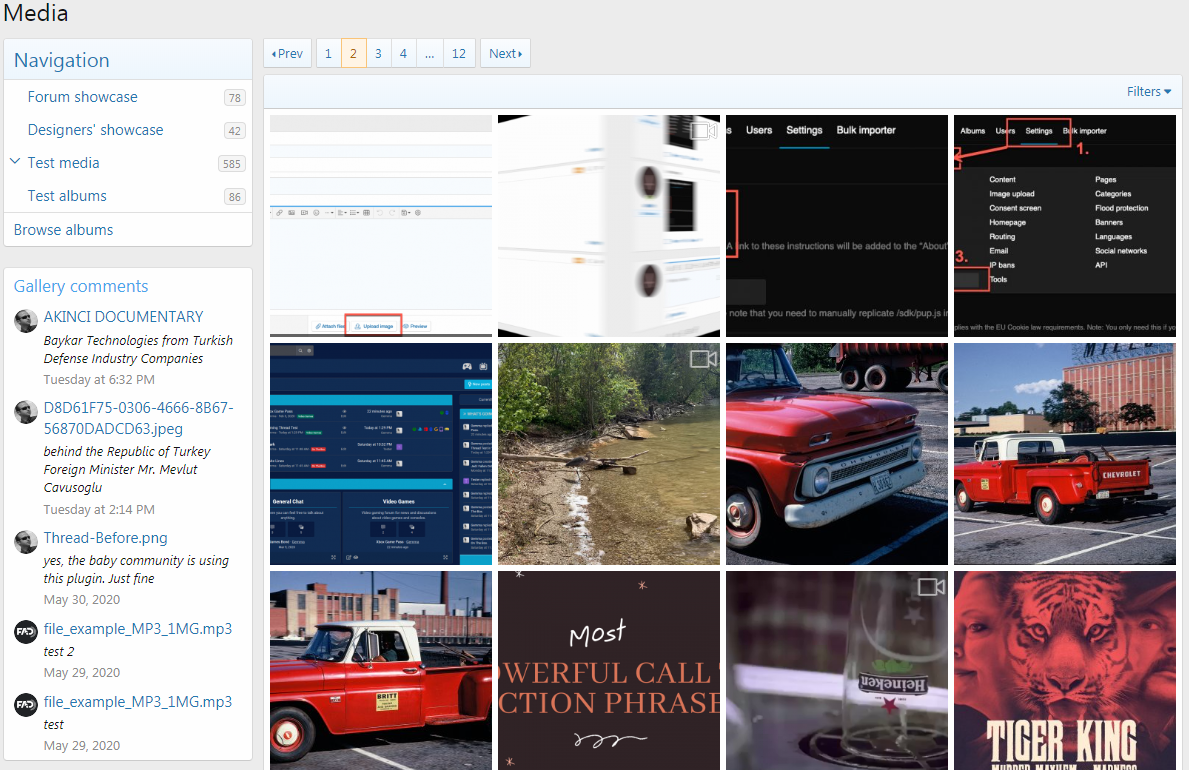Jump to page 12
The height and width of the screenshot is (770, 1189).
458,54
